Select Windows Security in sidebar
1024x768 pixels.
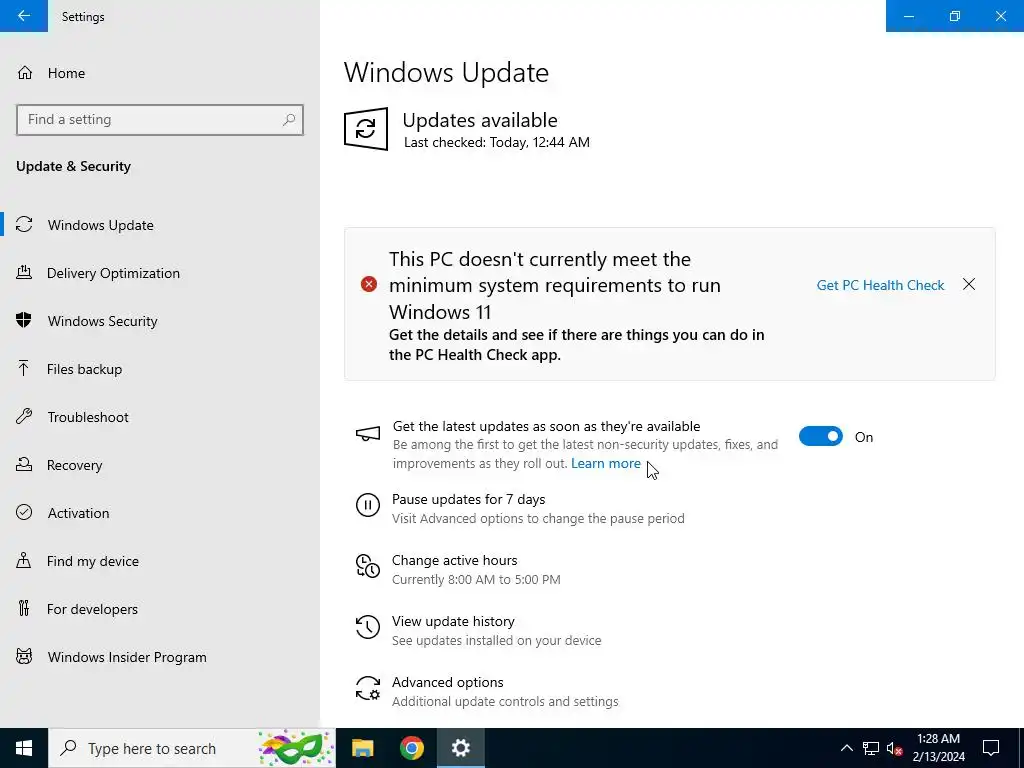(160, 321)
